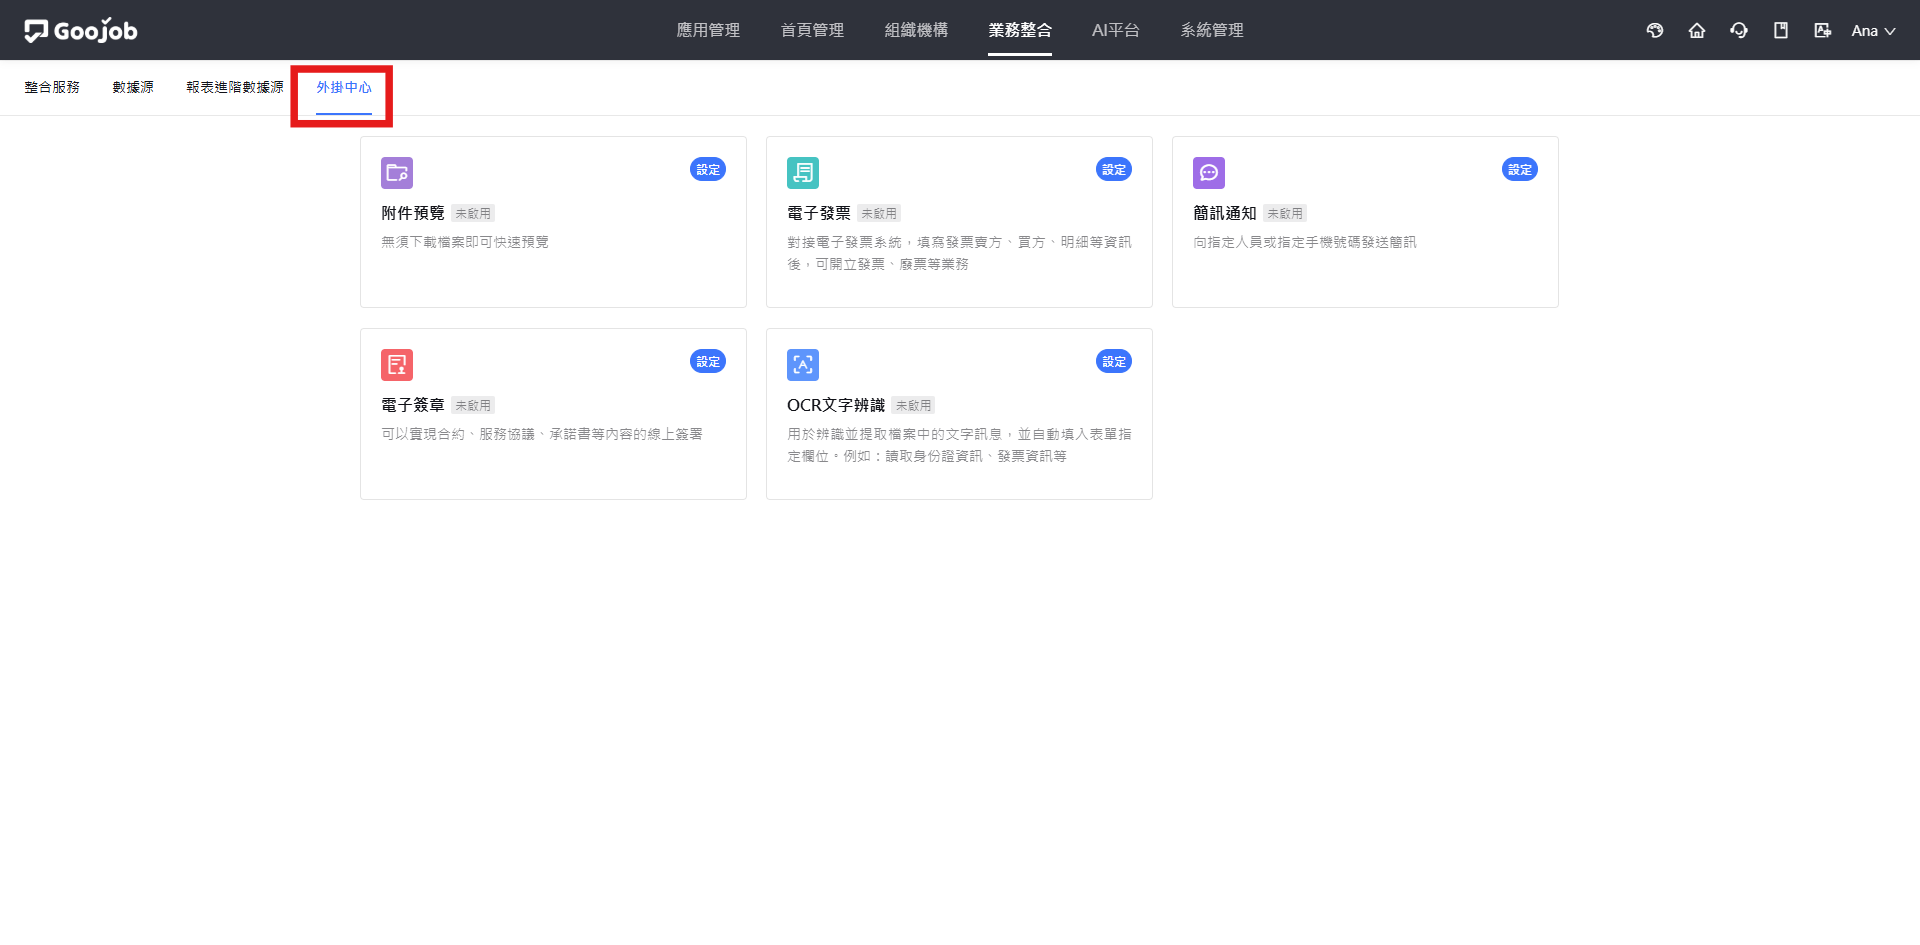Go to the home icon

coord(1697,30)
